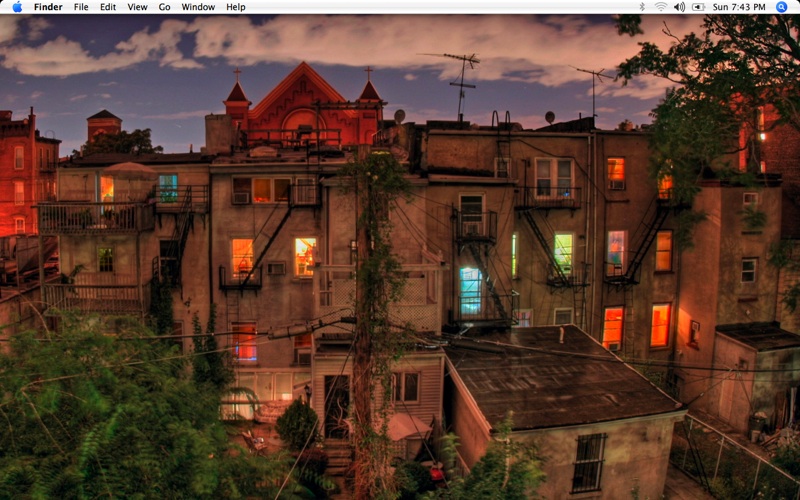The image size is (800, 500).
Task: Click the clock showing Sun 7:43 PM
Action: point(739,7)
